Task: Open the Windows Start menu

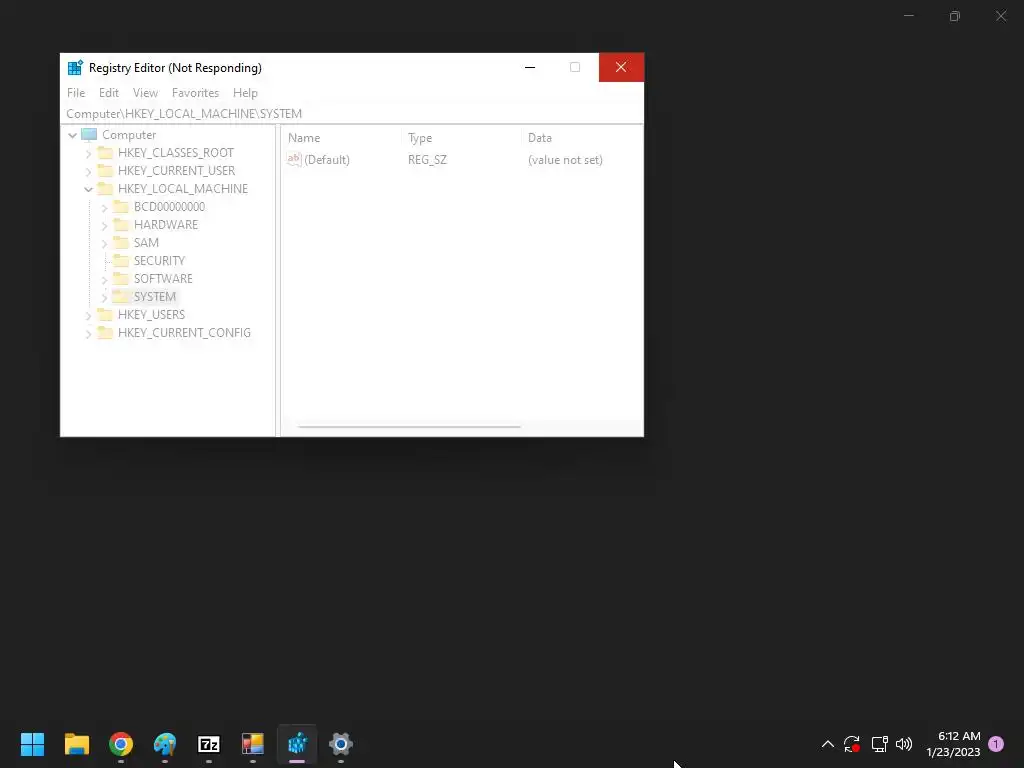Action: pyautogui.click(x=33, y=744)
